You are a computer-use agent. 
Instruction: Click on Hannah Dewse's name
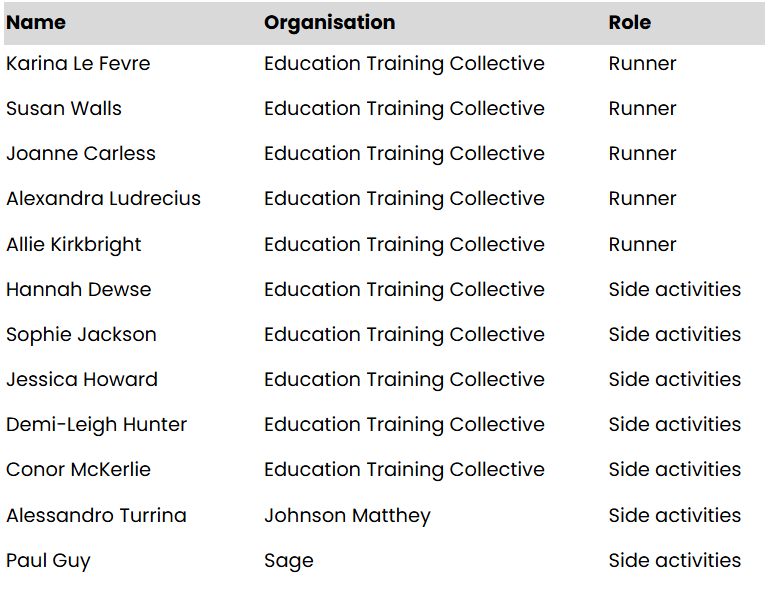tap(79, 289)
